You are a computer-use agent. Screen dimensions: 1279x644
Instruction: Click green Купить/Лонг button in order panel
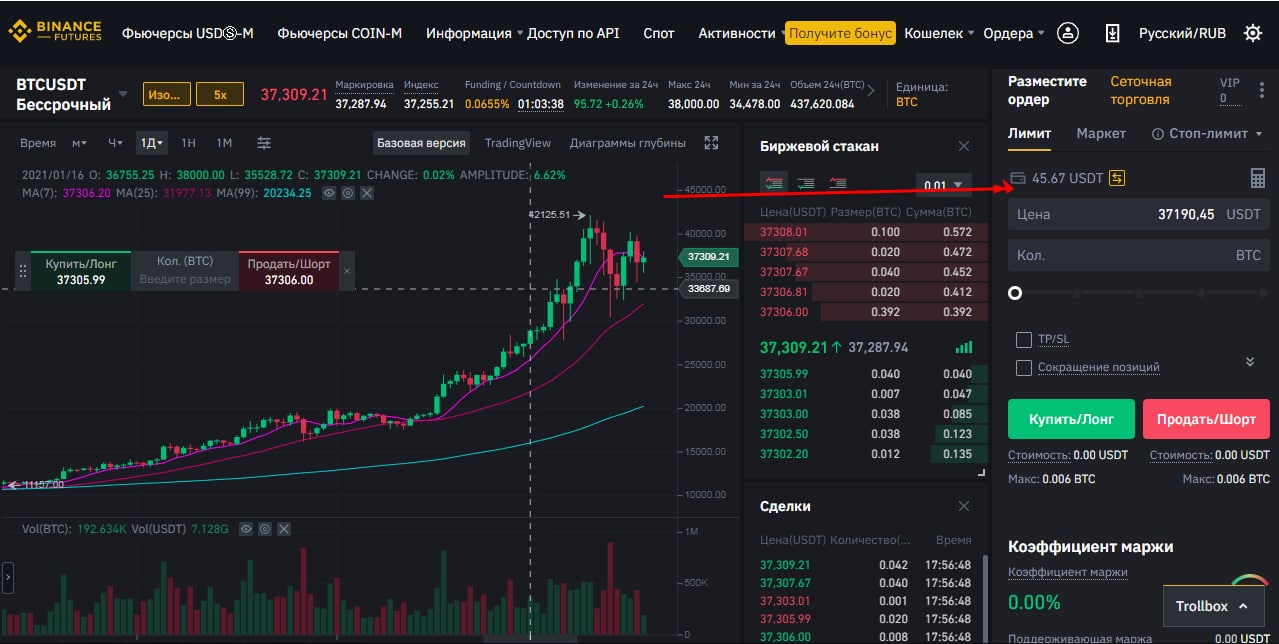point(1071,419)
